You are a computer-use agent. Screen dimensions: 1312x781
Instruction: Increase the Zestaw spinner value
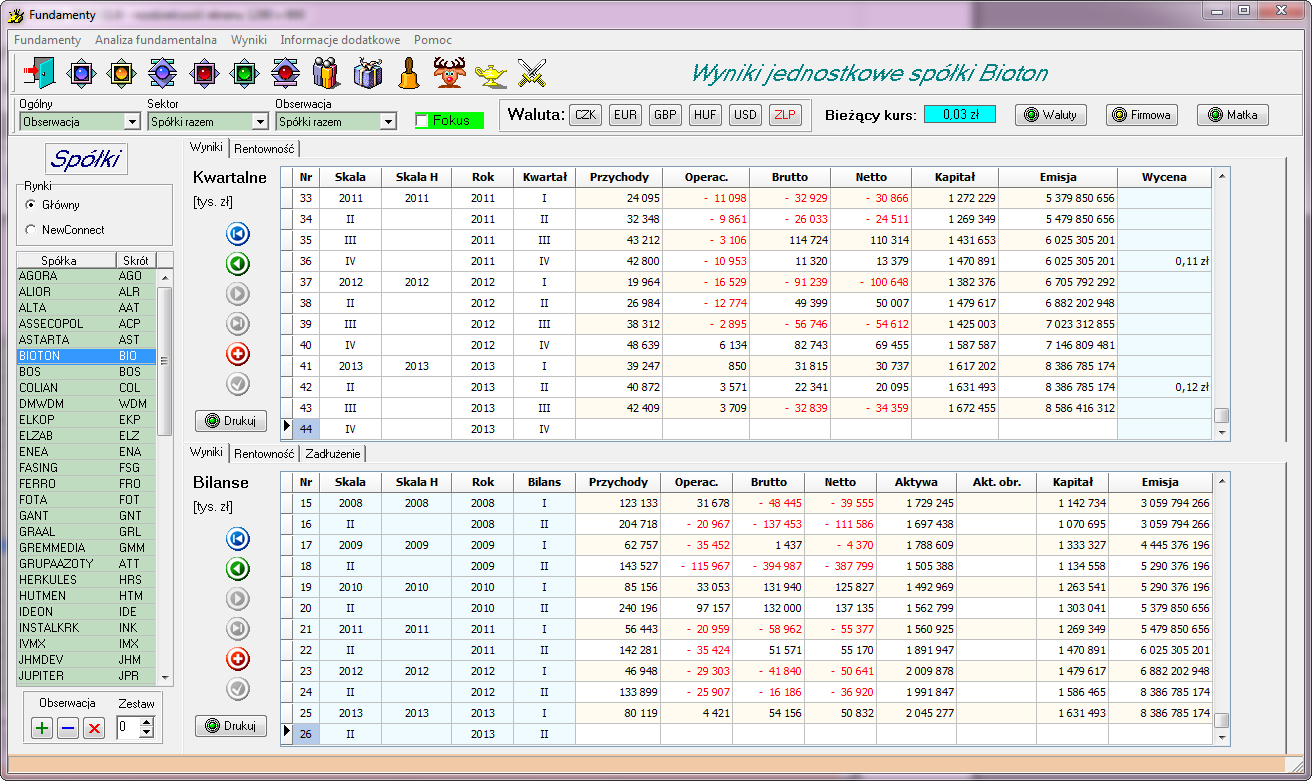(147, 723)
